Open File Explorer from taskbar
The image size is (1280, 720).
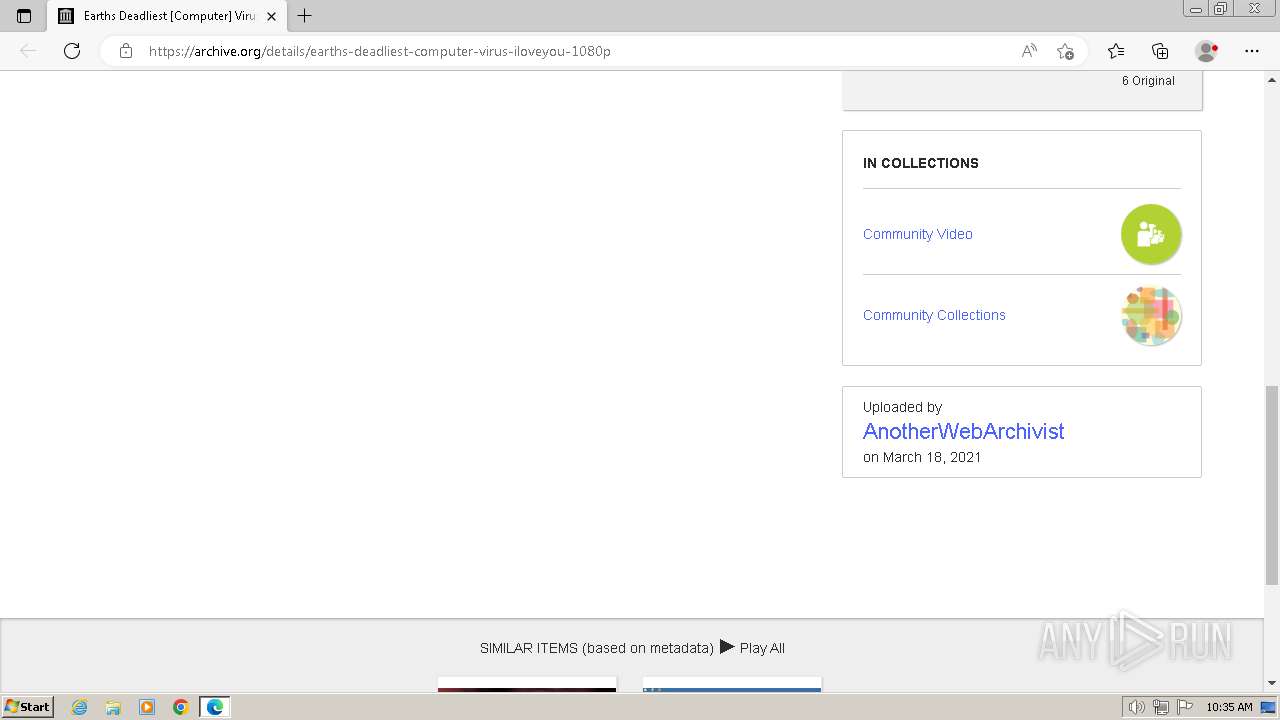113,707
